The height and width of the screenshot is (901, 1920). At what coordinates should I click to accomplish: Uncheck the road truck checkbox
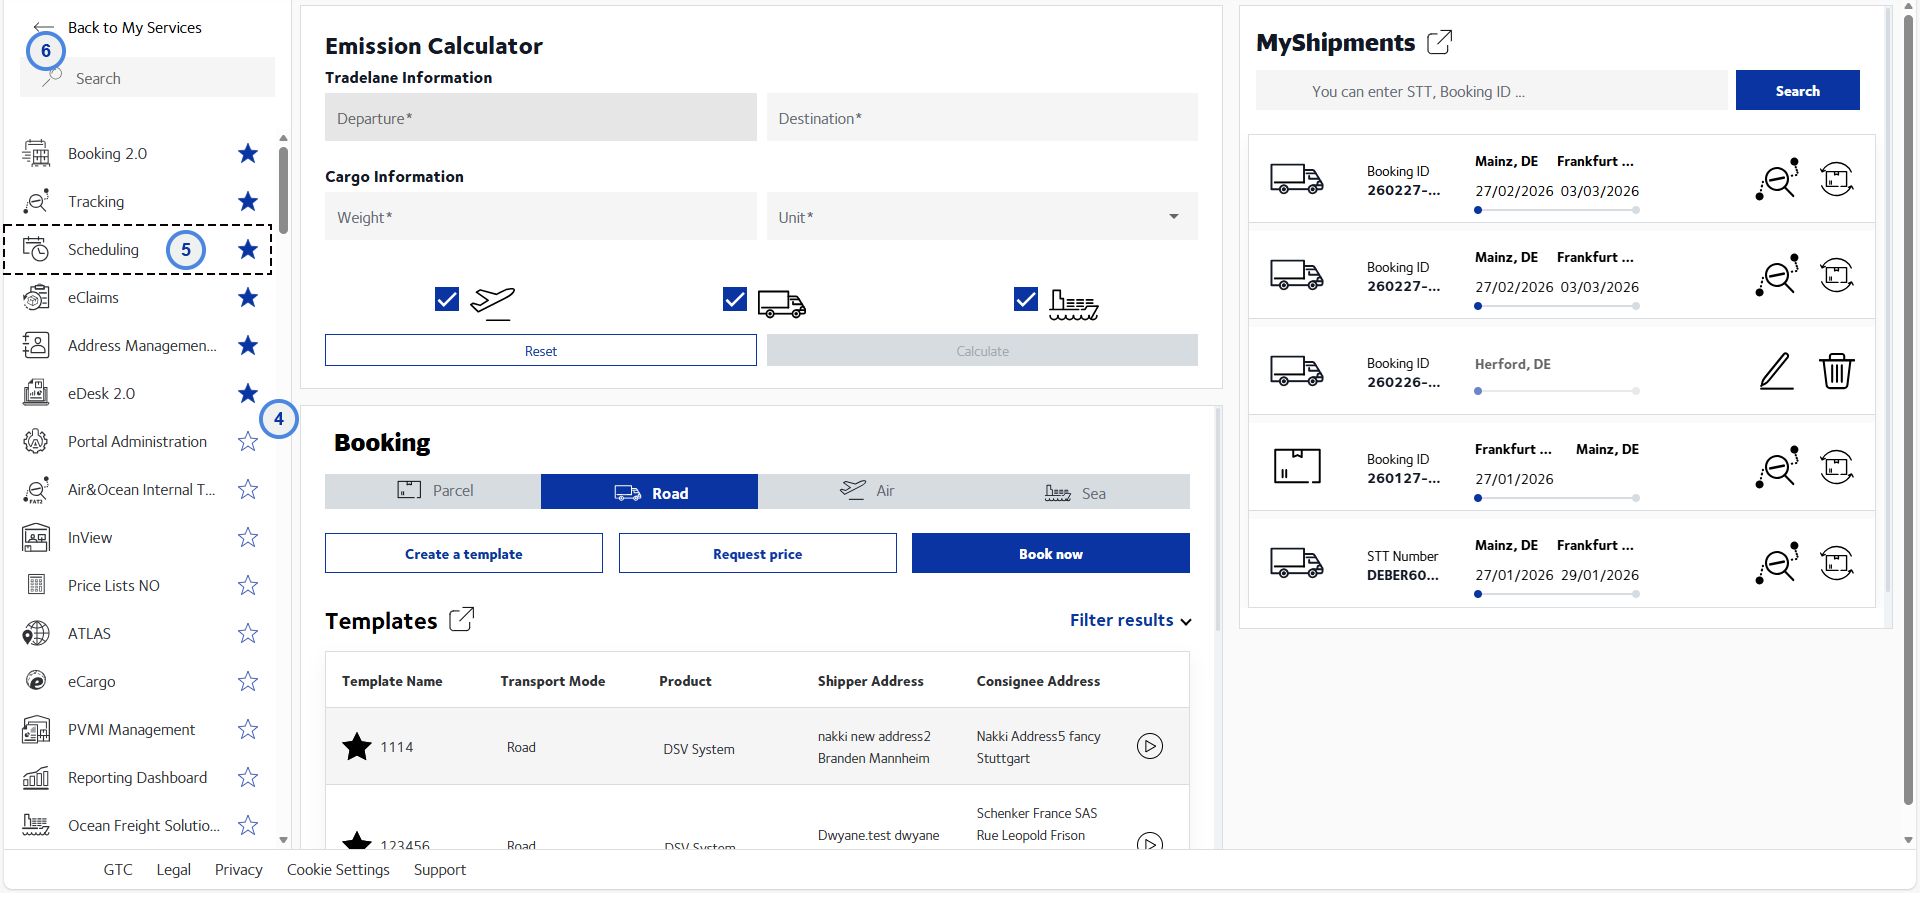click(735, 299)
